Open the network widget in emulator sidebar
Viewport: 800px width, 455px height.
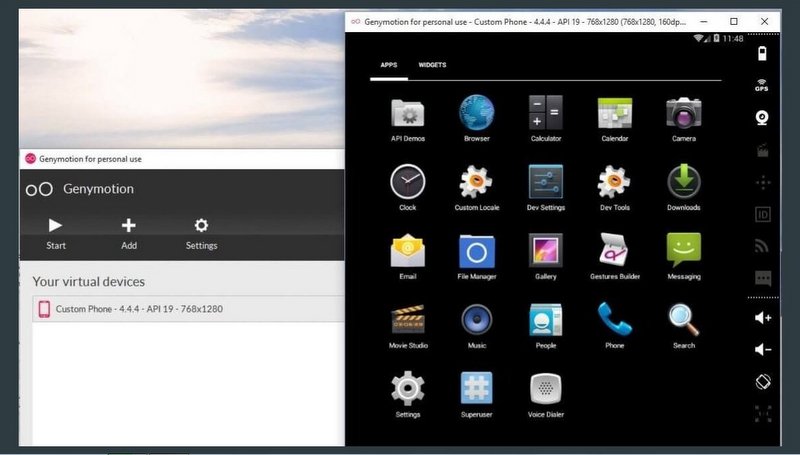[x=762, y=246]
